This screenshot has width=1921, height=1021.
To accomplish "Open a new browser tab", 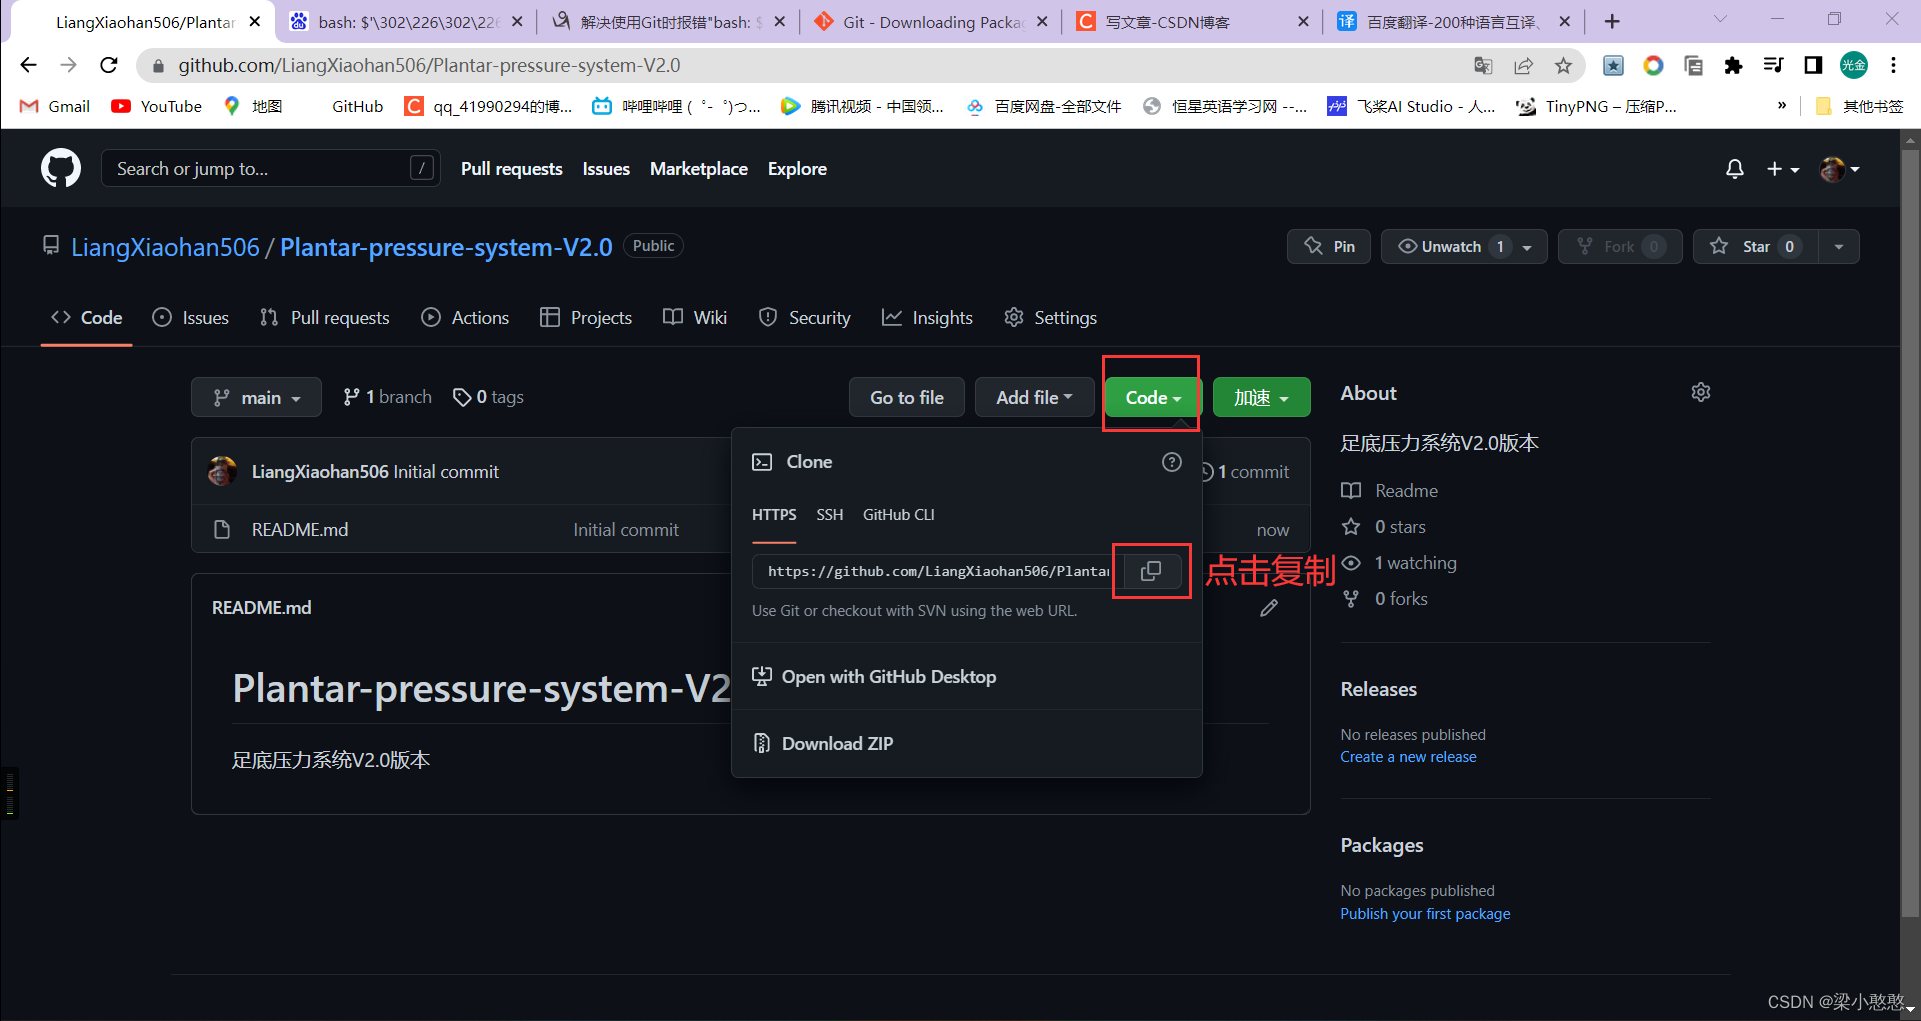I will 1612,21.
